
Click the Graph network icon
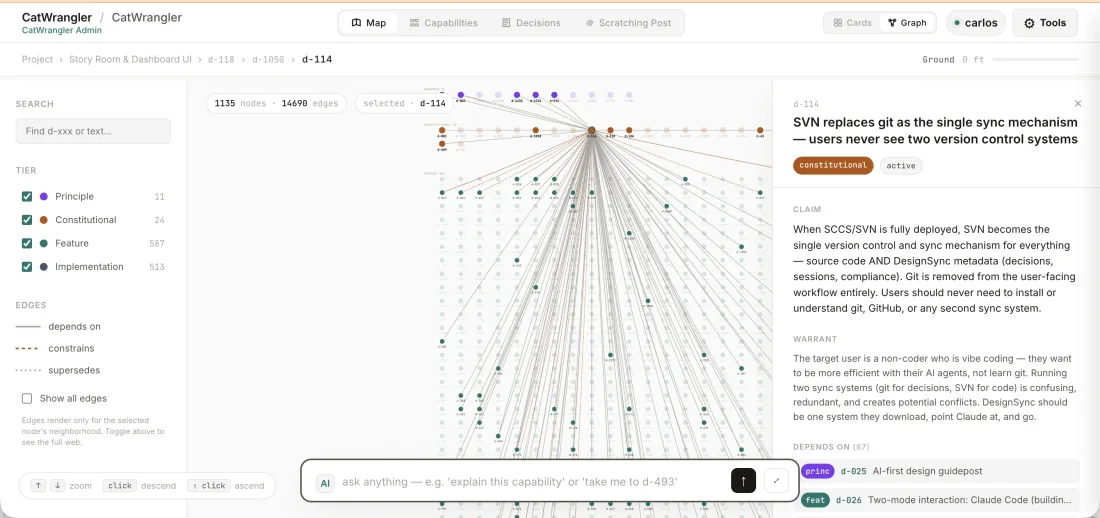pos(892,22)
